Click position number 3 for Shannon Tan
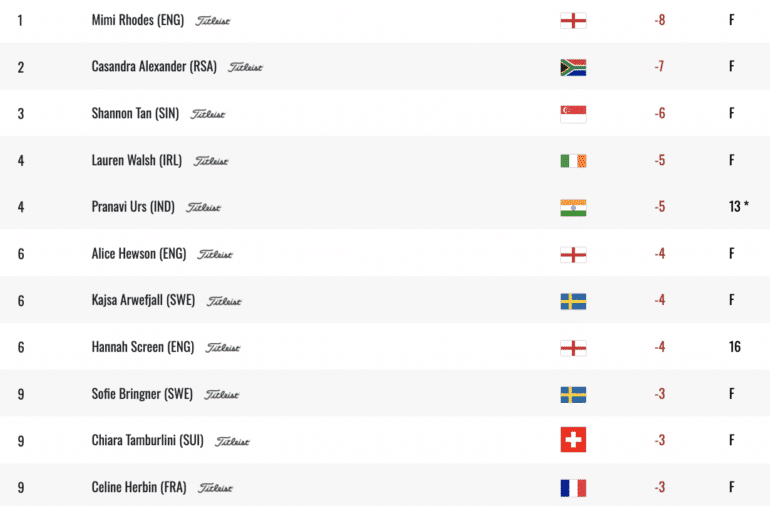 click(x=21, y=114)
